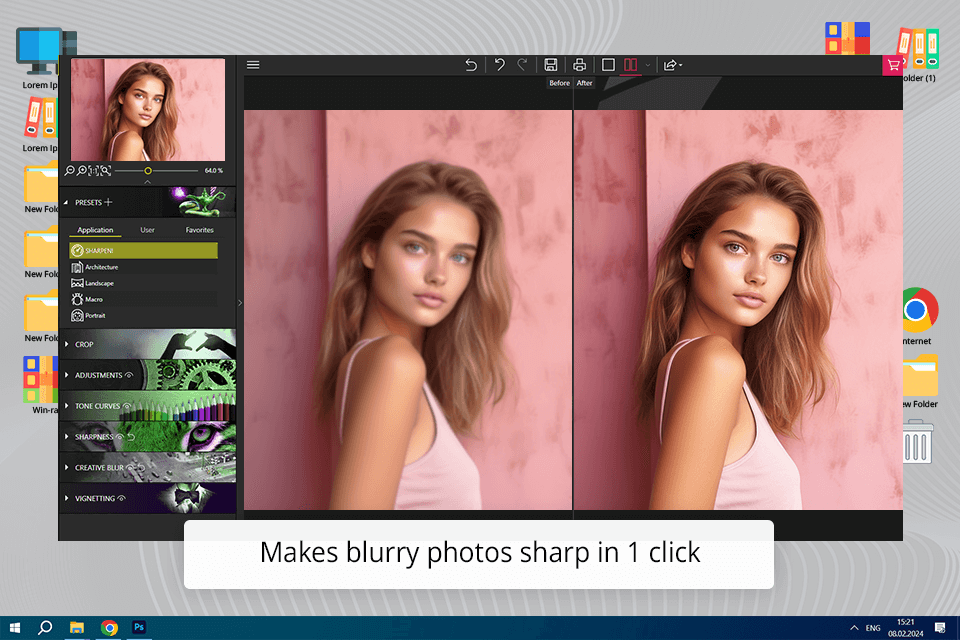Show hidden system tray icons

click(x=854, y=628)
